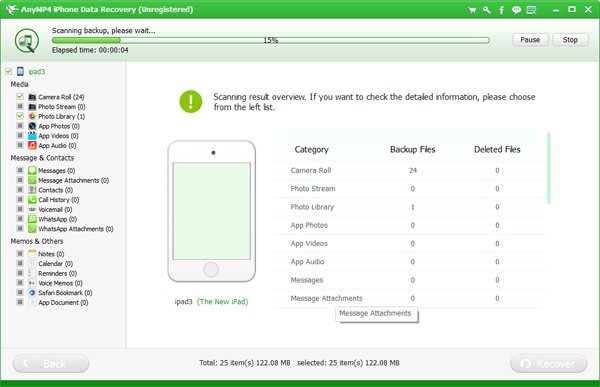Click the Calendar icon
The image size is (600, 387).
point(32,263)
